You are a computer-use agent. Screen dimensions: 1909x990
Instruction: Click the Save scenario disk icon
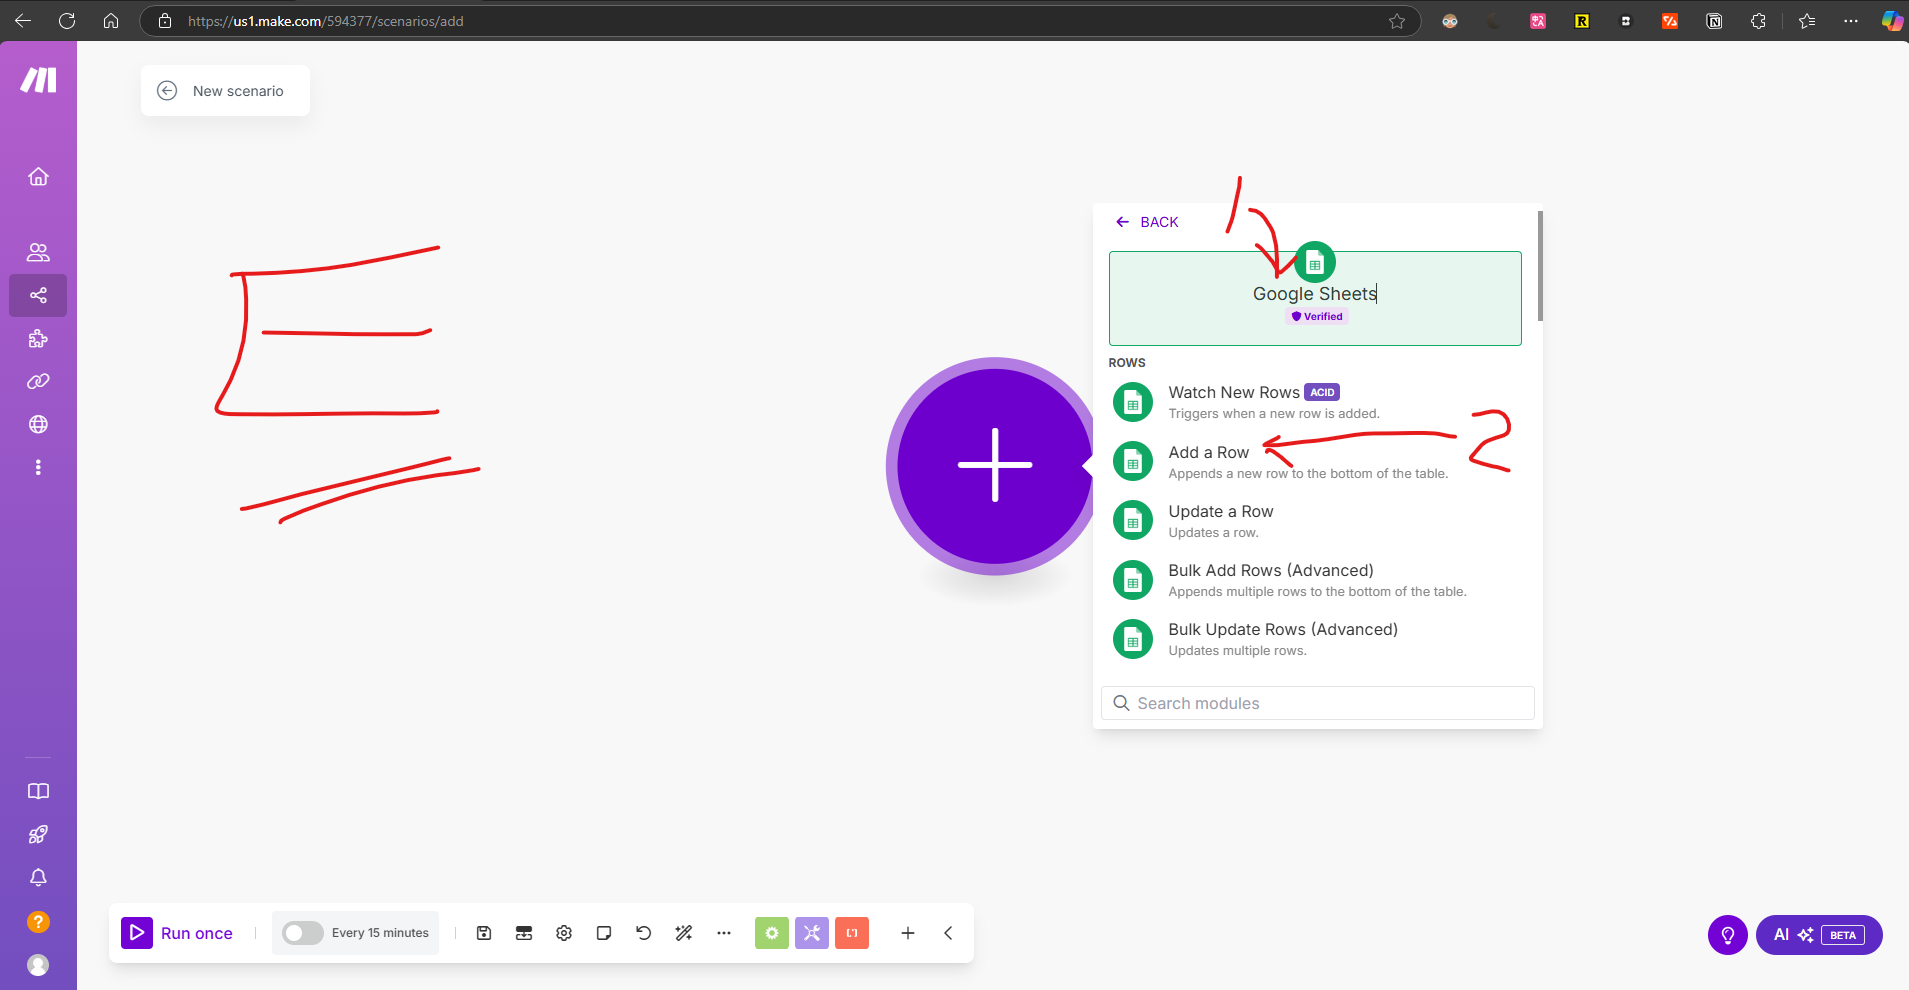(484, 933)
